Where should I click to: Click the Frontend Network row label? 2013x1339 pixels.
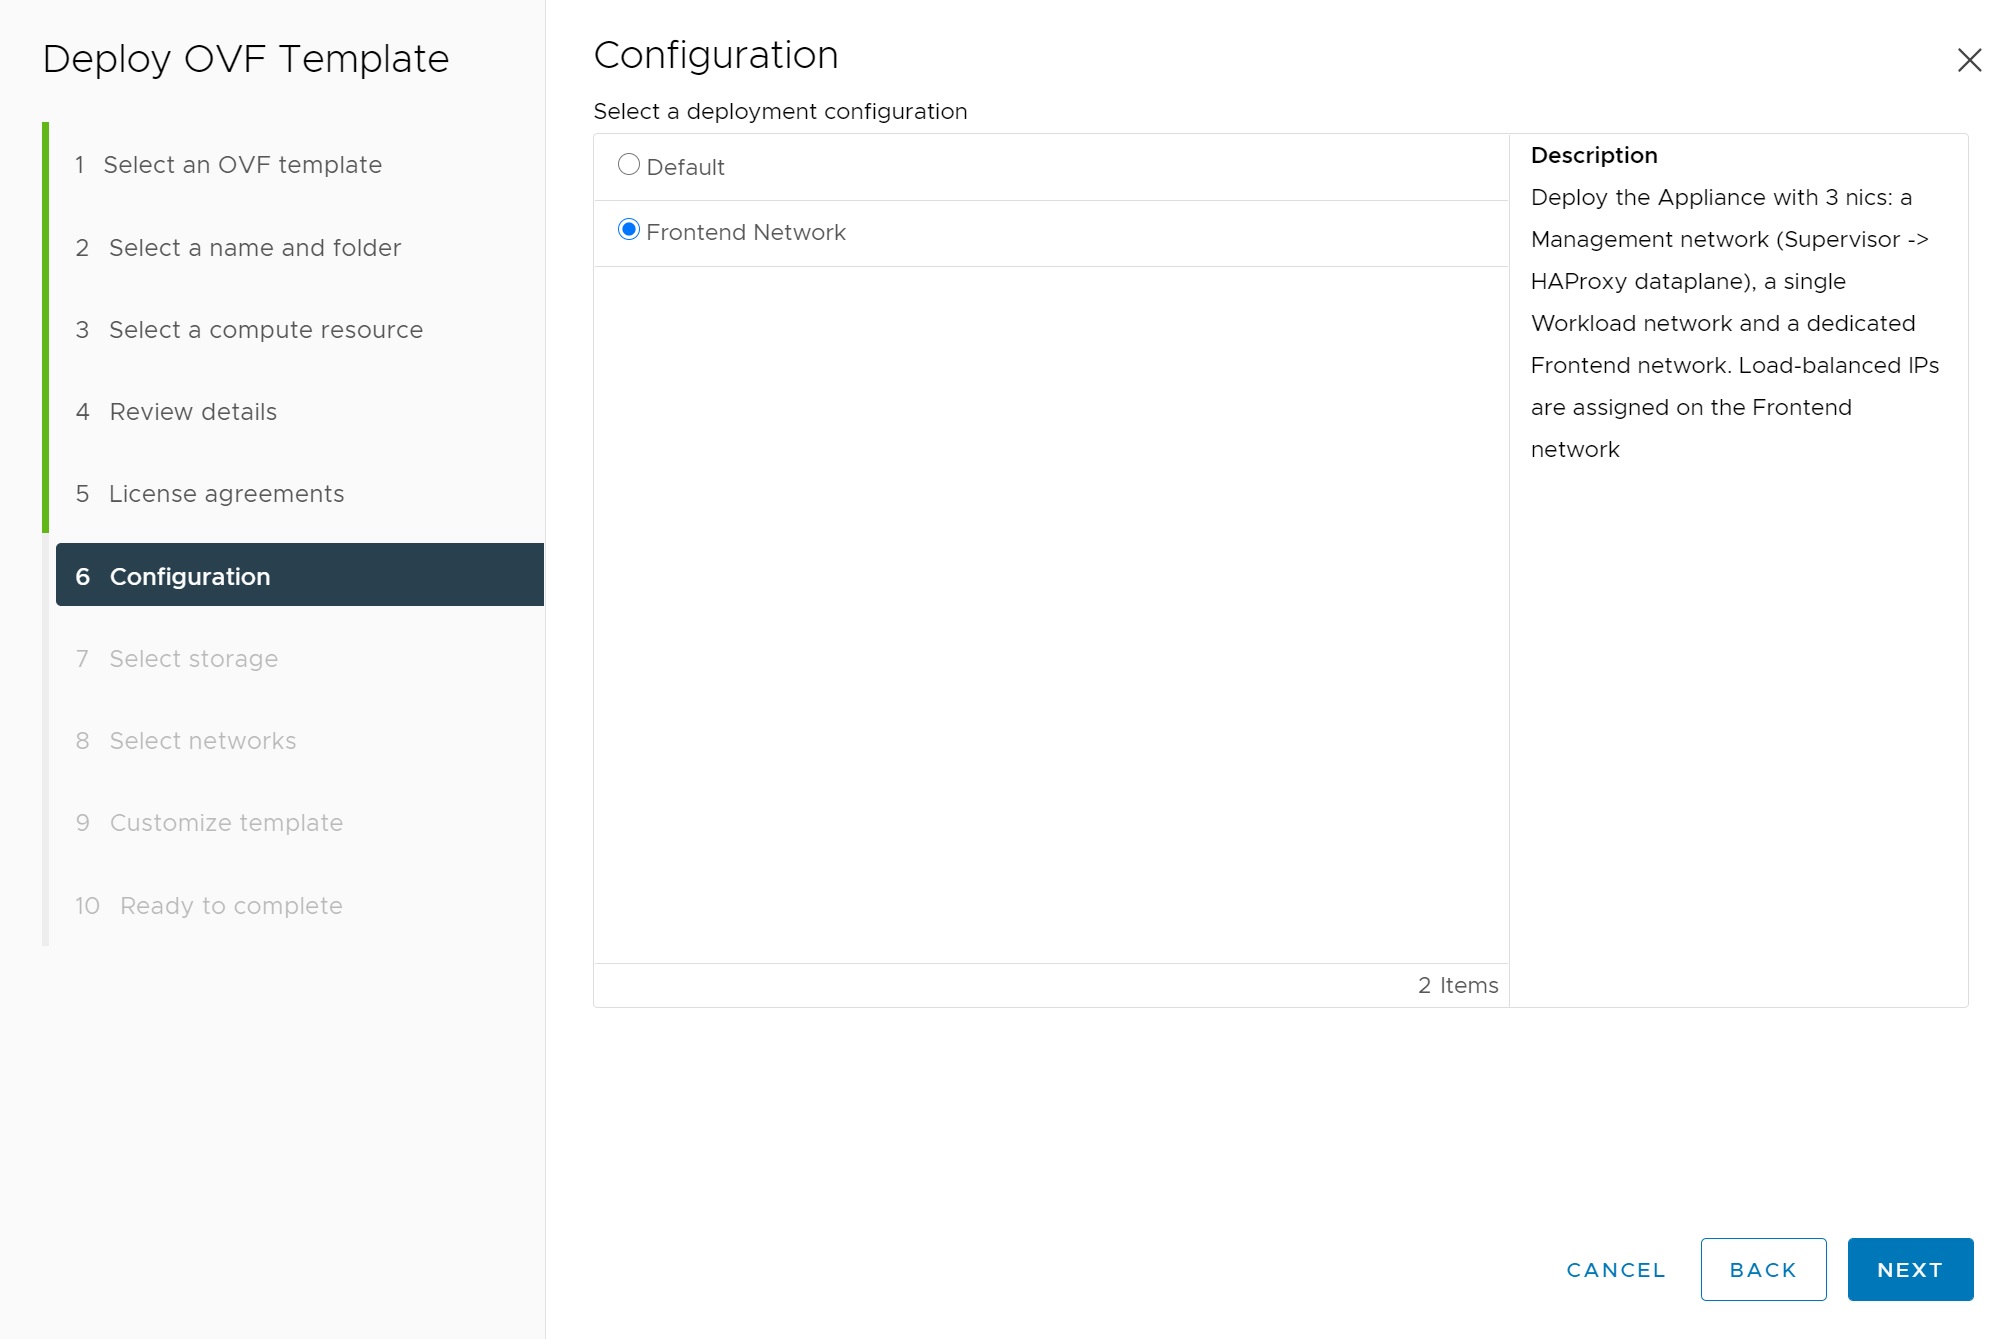click(745, 233)
